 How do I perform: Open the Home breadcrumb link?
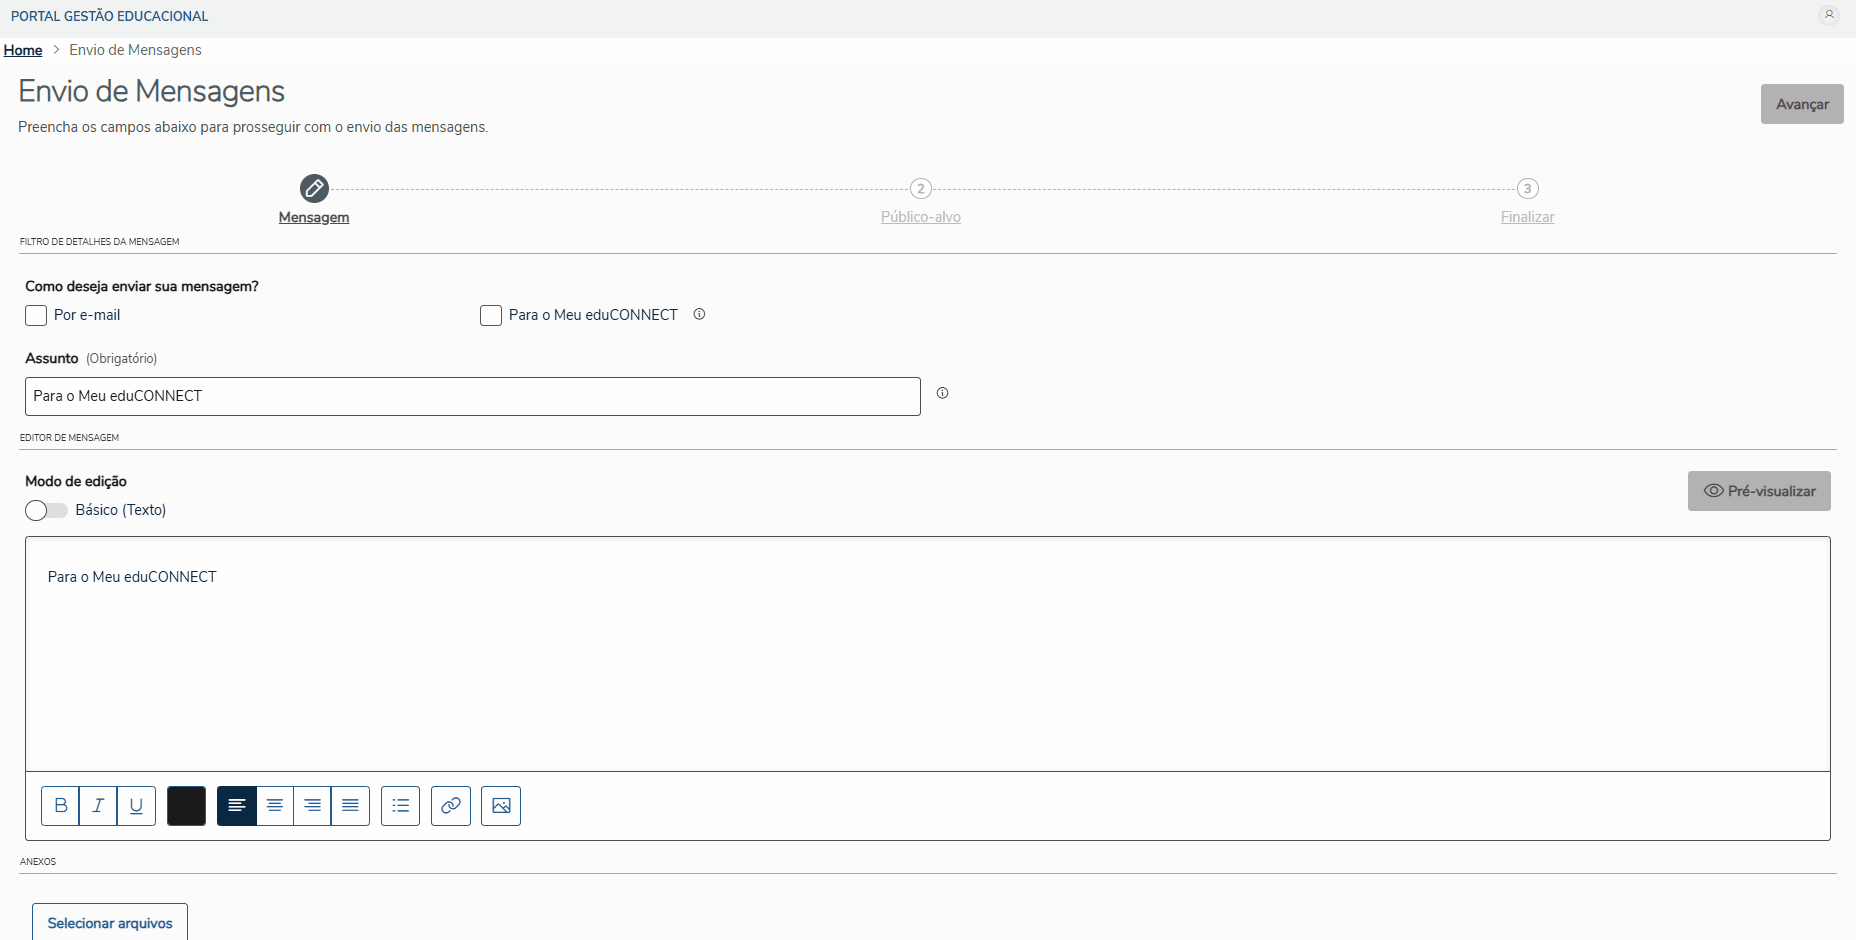[23, 50]
